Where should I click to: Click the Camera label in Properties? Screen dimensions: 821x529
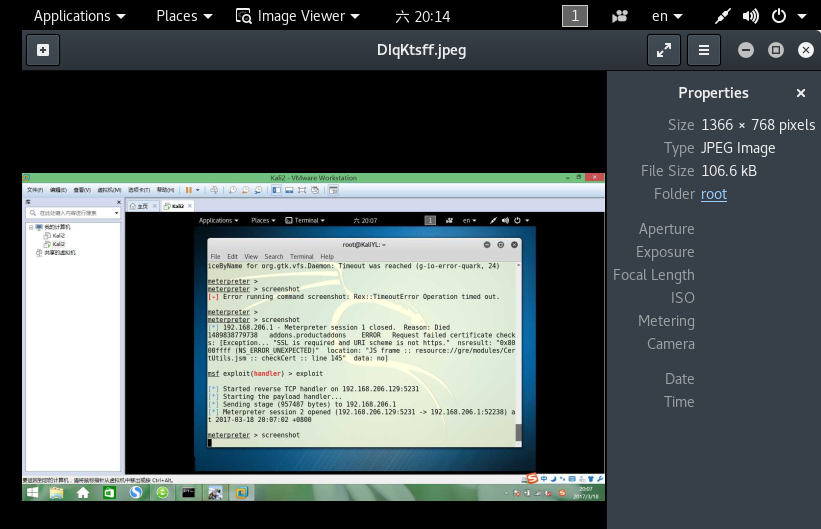671,344
